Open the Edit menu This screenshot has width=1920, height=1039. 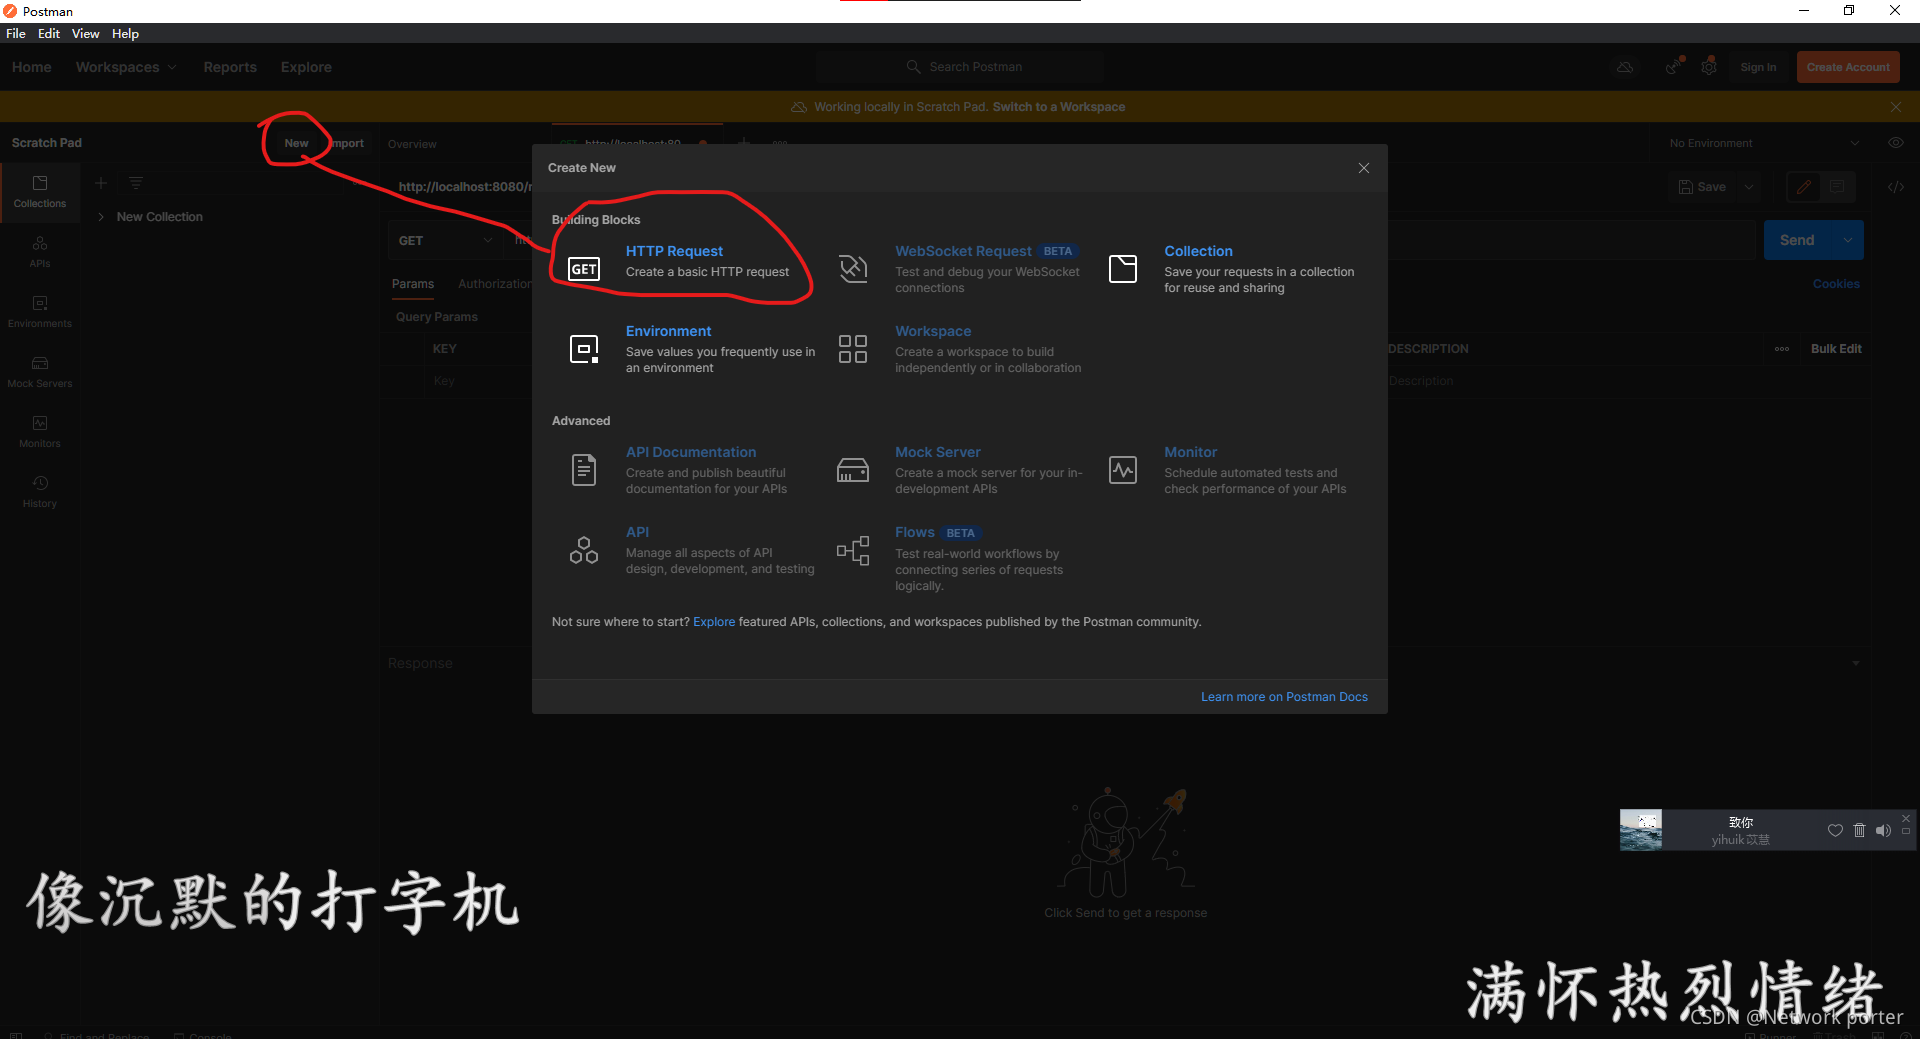[49, 33]
